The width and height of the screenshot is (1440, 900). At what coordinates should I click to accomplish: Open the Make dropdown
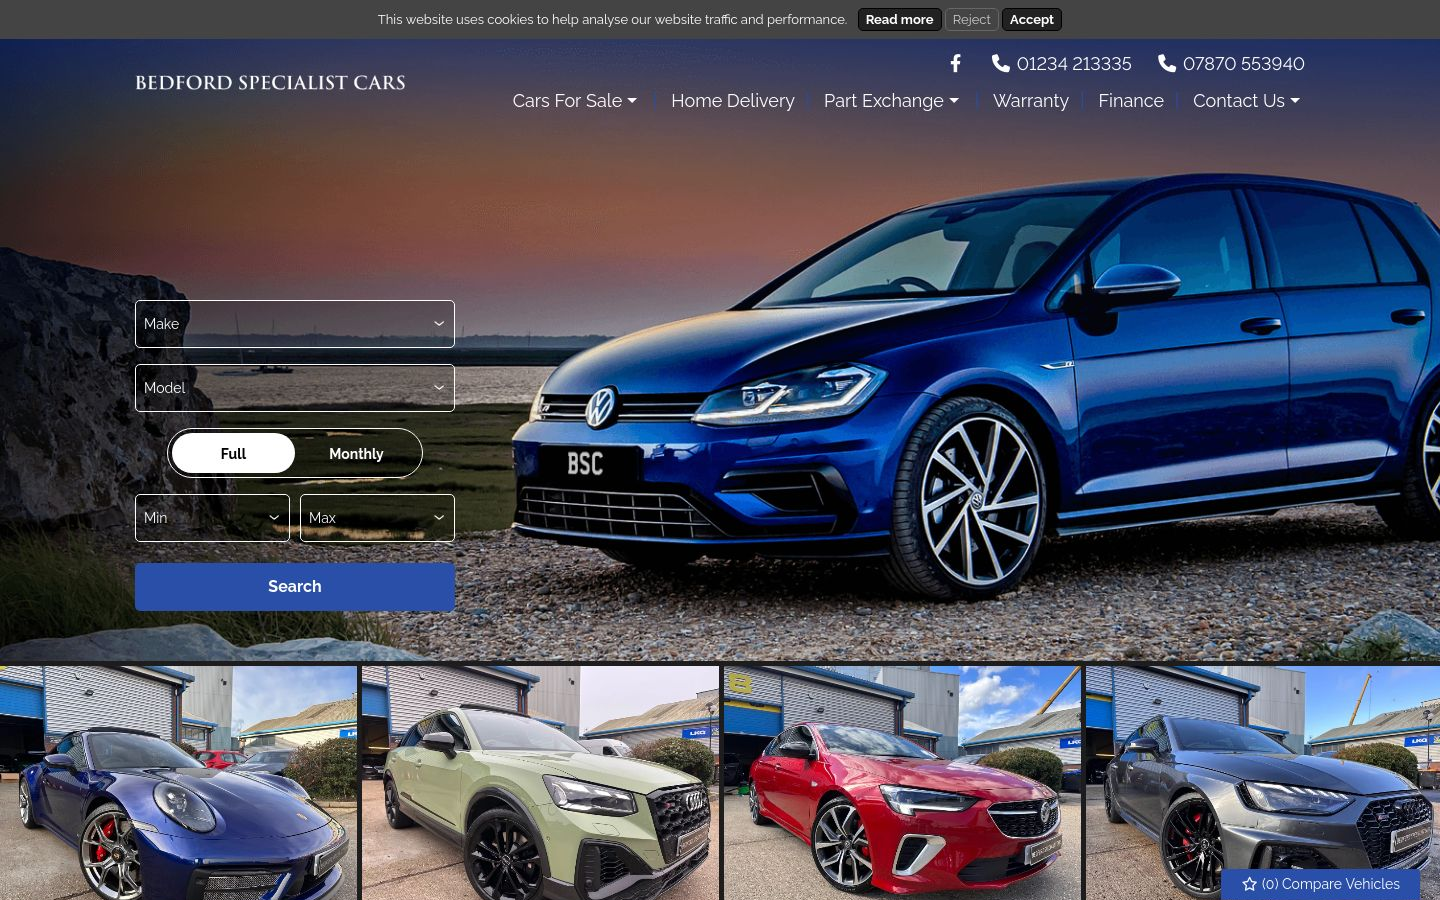295,324
